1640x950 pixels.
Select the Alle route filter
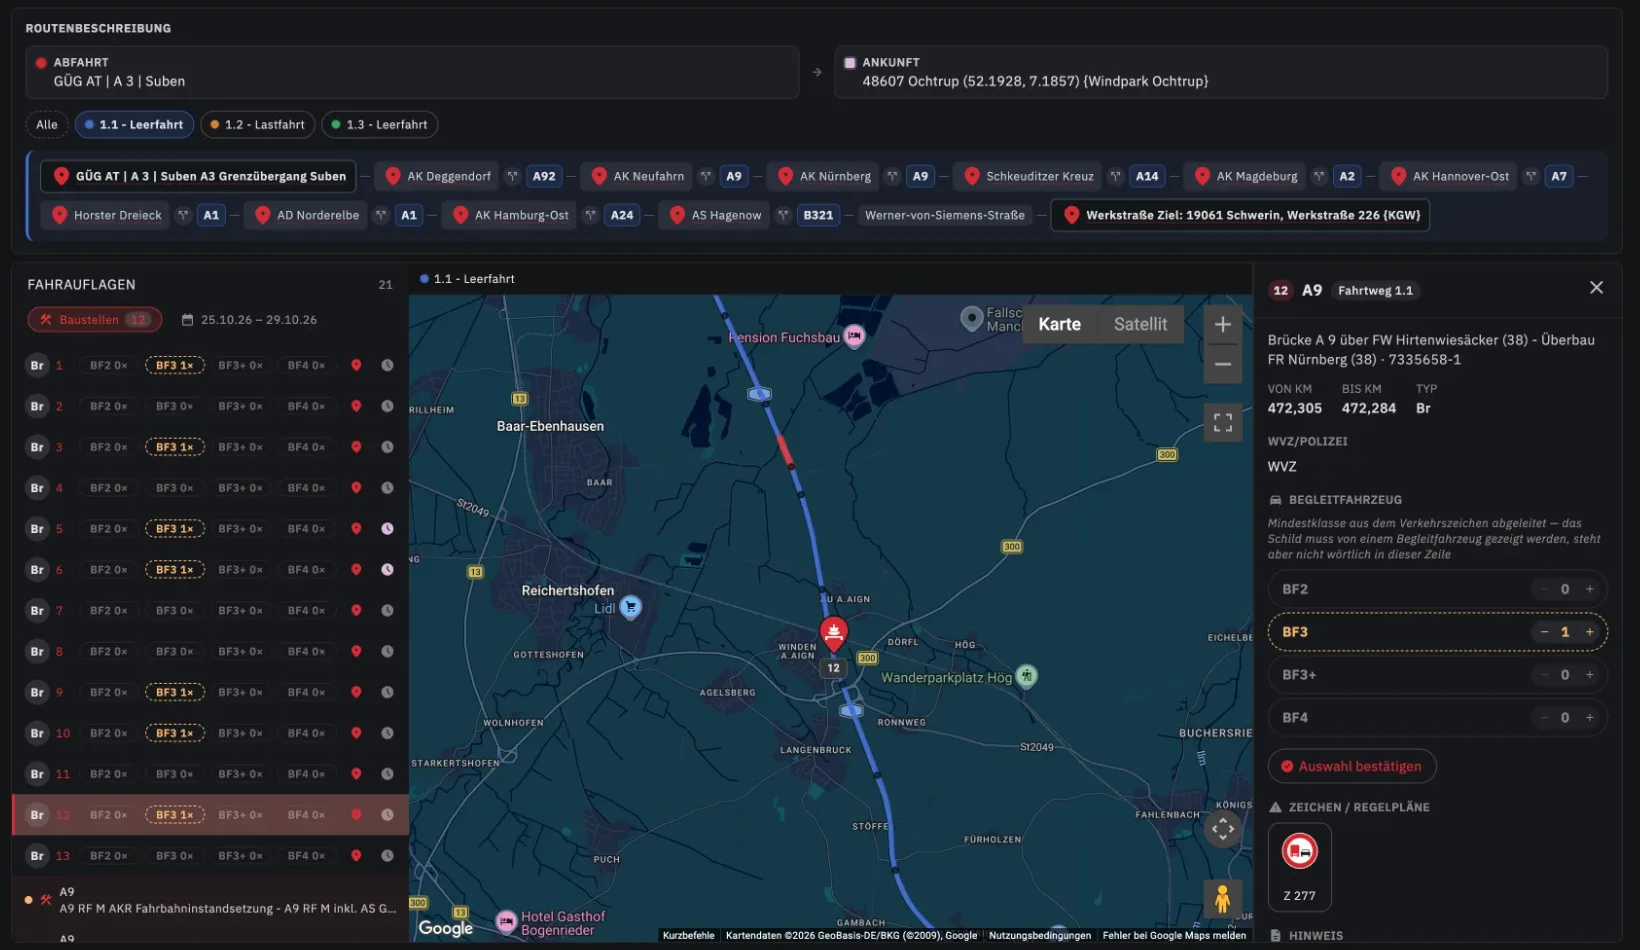coord(47,125)
